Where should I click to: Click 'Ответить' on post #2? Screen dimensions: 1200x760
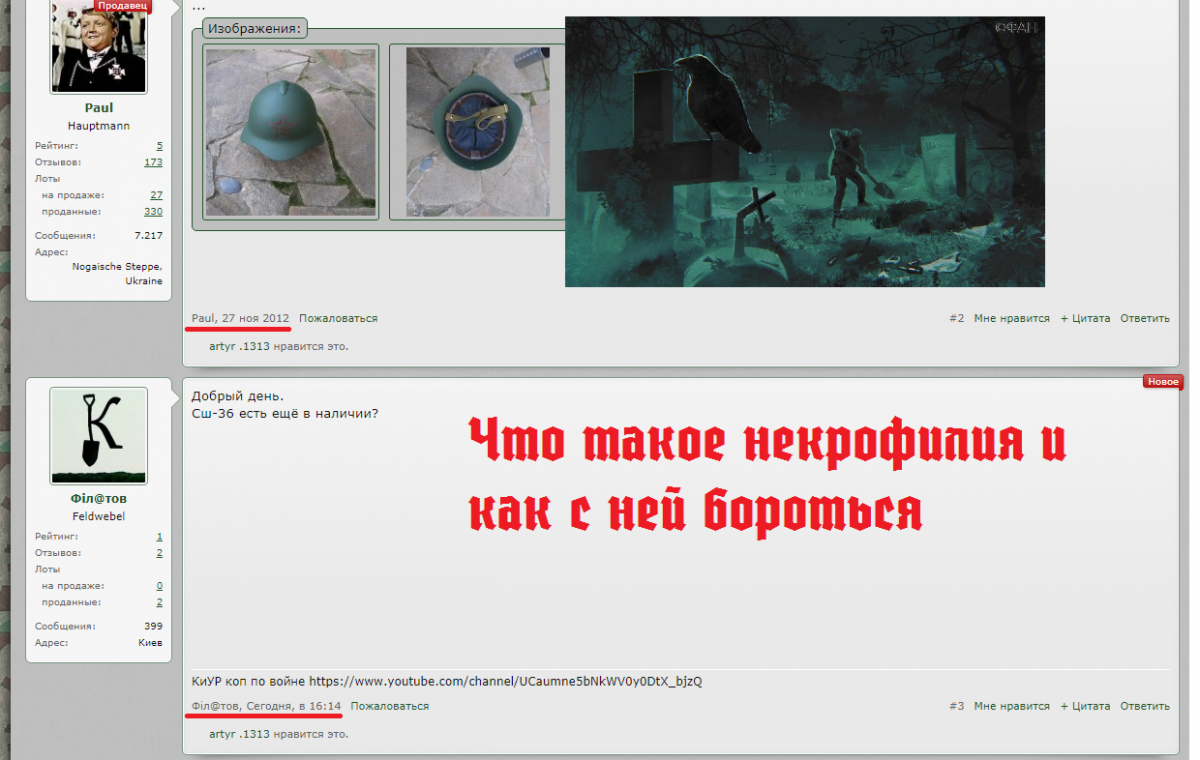(x=1145, y=318)
